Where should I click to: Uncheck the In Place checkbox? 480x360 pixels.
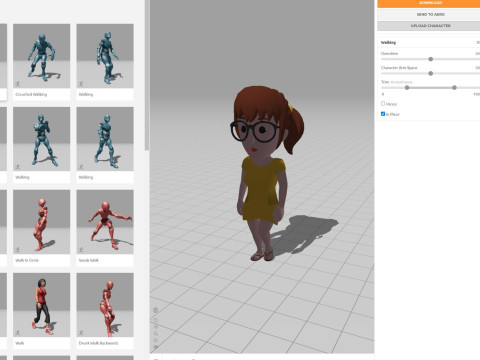click(x=383, y=114)
